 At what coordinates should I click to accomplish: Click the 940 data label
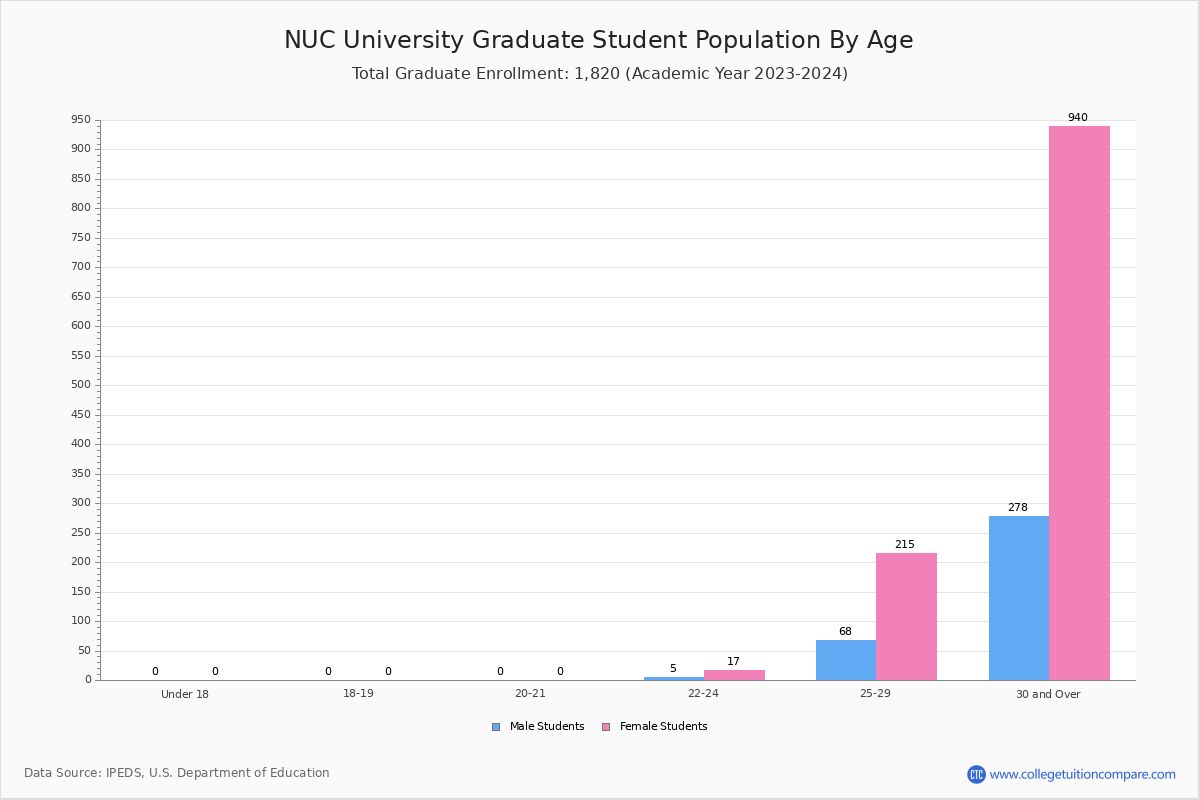1077,118
